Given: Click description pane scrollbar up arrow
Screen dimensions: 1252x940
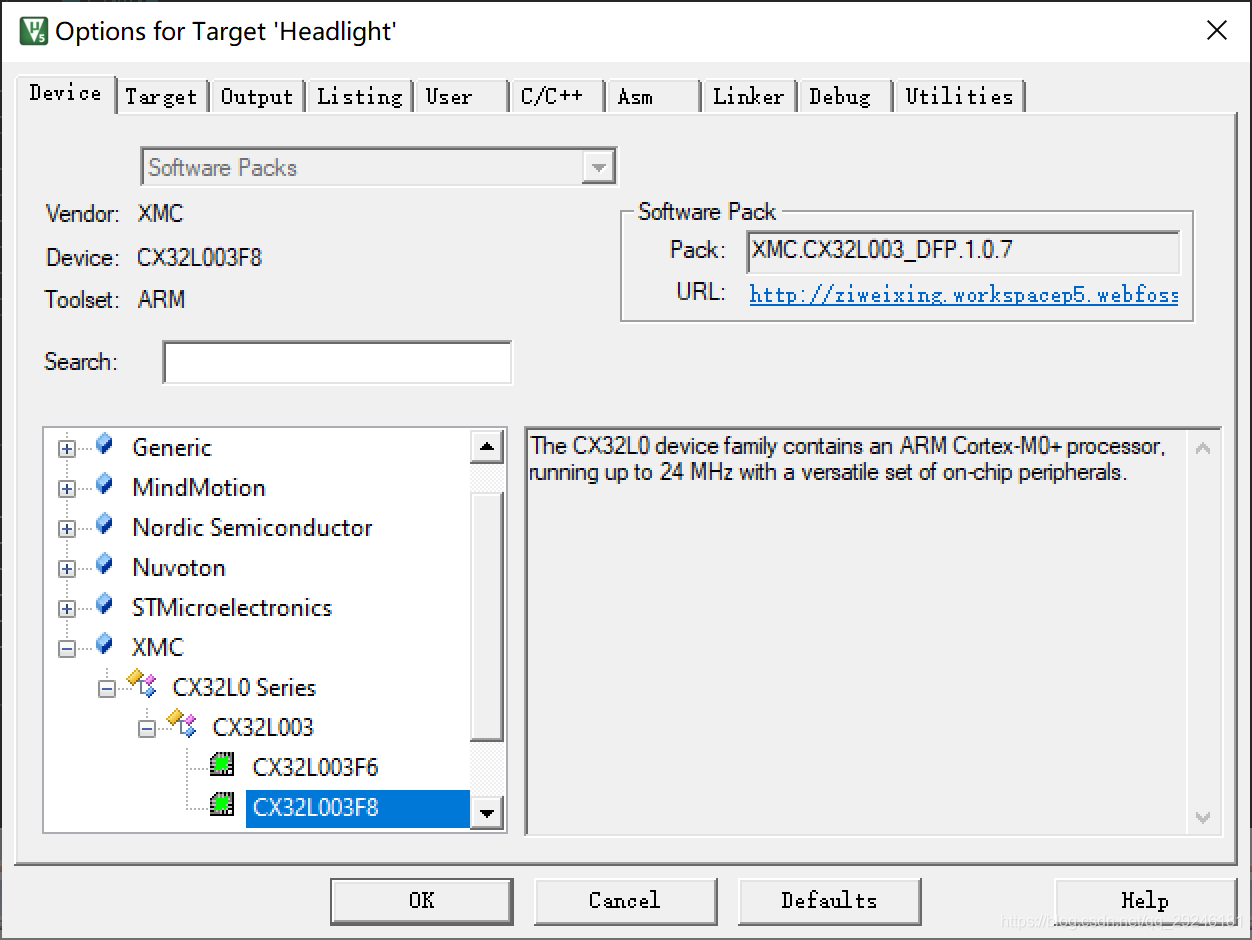Looking at the screenshot, I should tap(1203, 448).
